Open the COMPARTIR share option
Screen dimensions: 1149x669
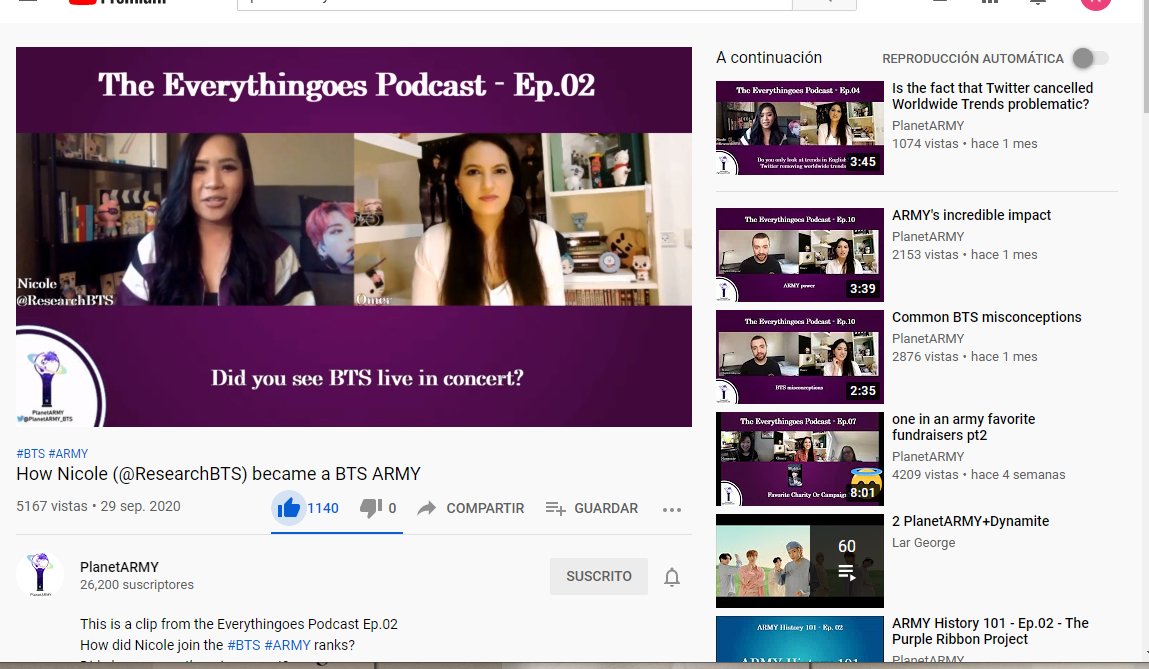click(x=470, y=508)
